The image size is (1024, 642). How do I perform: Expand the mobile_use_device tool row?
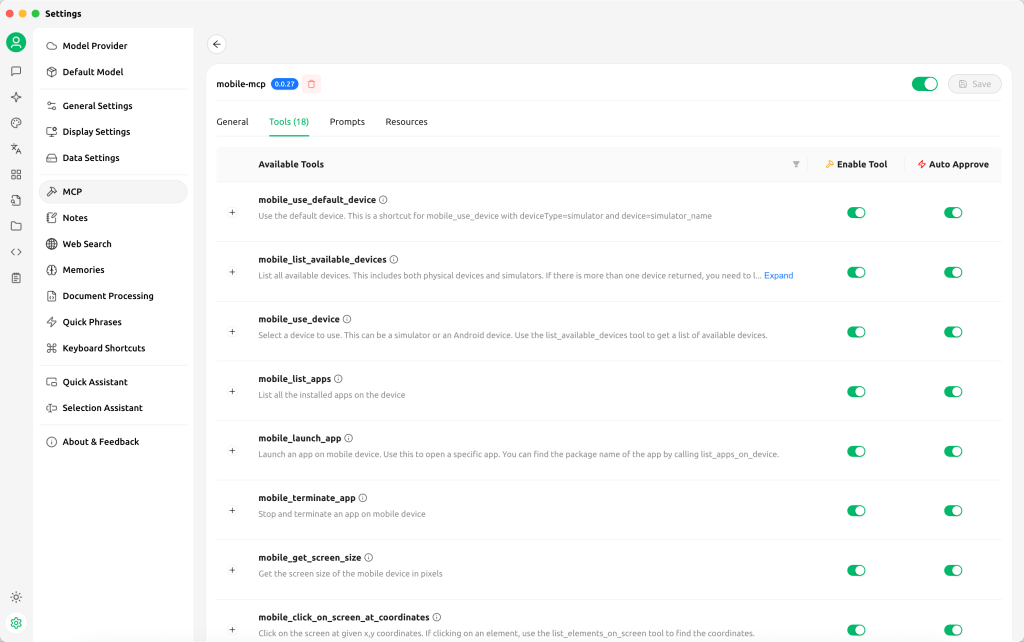(232, 331)
